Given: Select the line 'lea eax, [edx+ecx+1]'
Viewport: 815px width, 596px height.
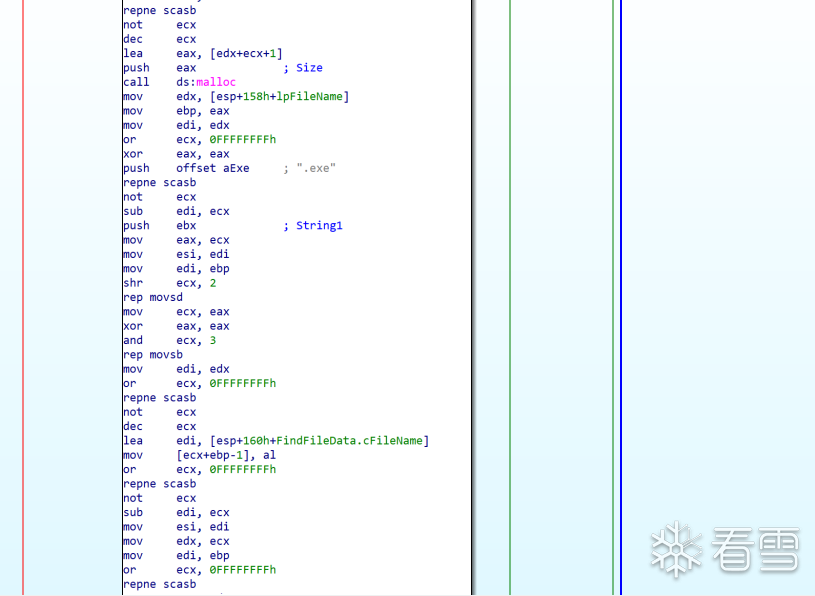Looking at the screenshot, I should coord(203,54).
